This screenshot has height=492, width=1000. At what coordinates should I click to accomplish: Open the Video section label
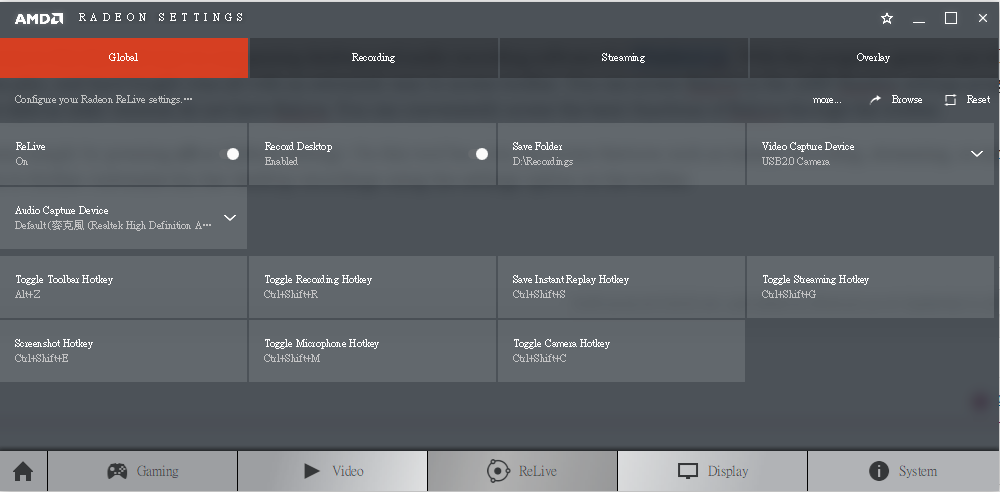[348, 472]
